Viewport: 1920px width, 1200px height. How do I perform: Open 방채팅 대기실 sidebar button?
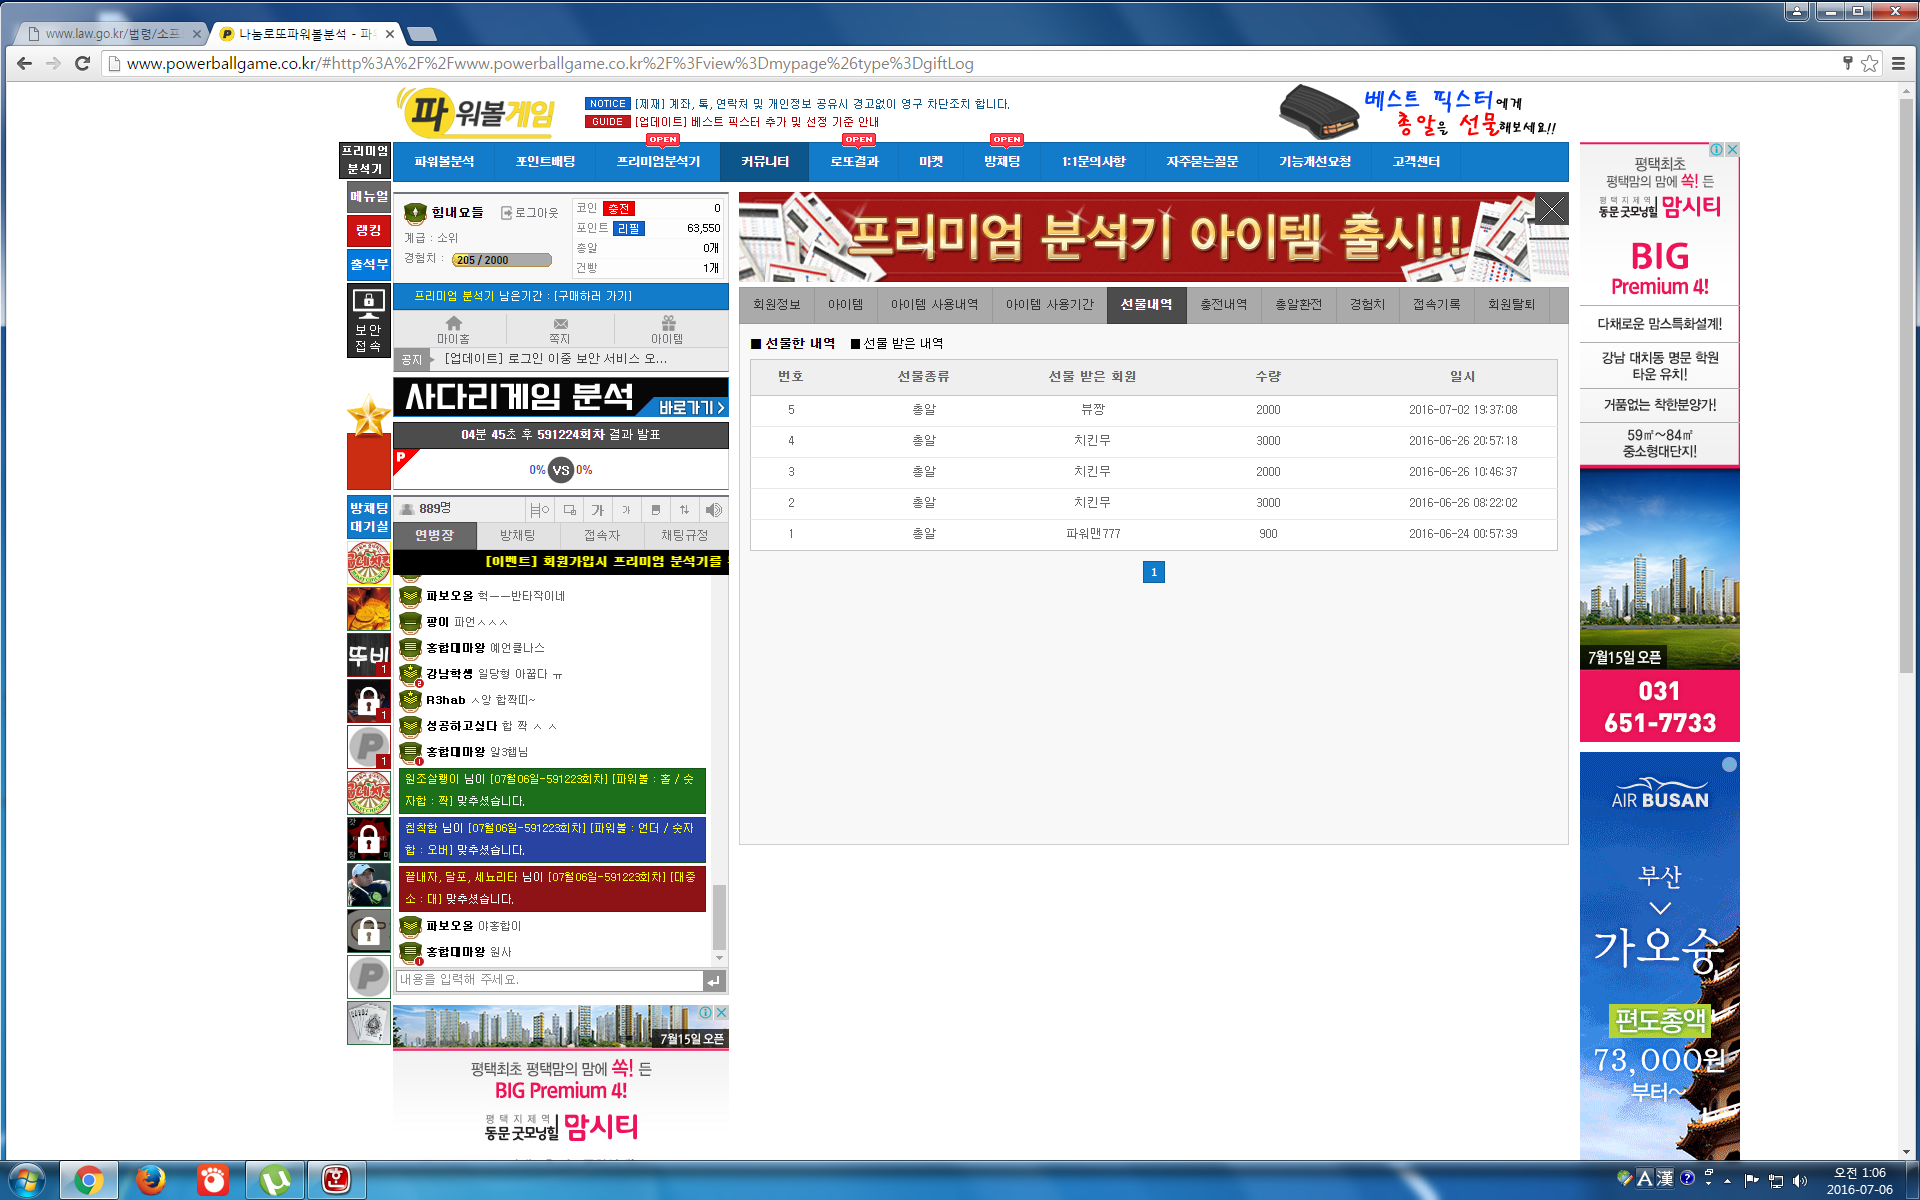click(368, 517)
